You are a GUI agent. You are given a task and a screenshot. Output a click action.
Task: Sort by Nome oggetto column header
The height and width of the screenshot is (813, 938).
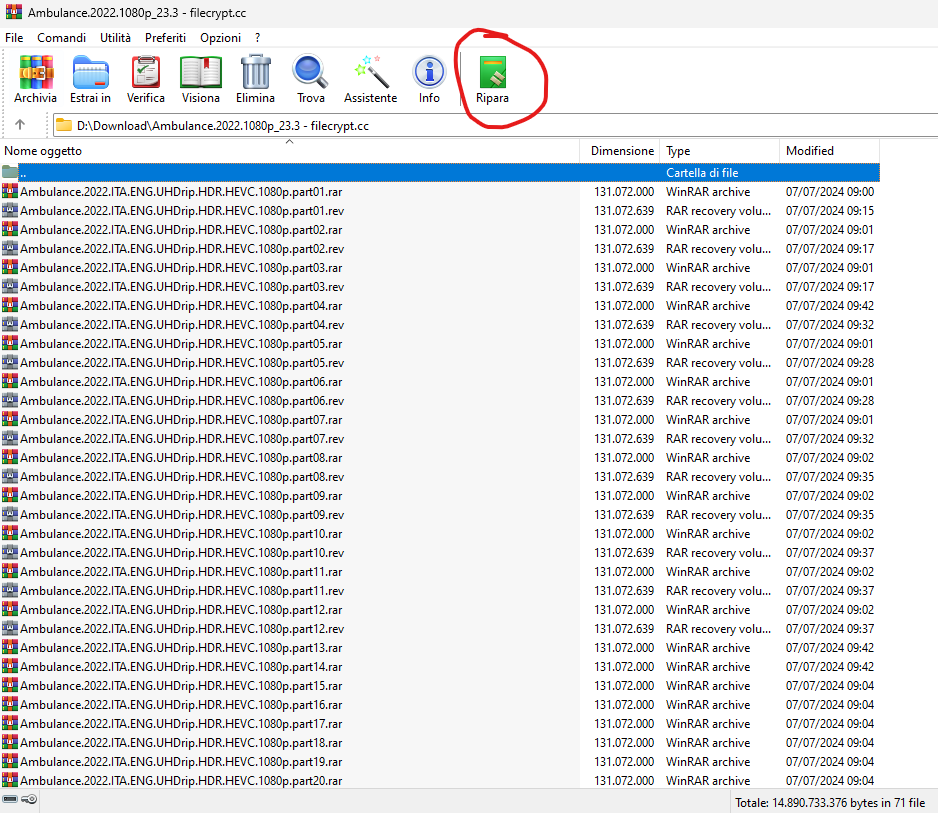[290, 151]
